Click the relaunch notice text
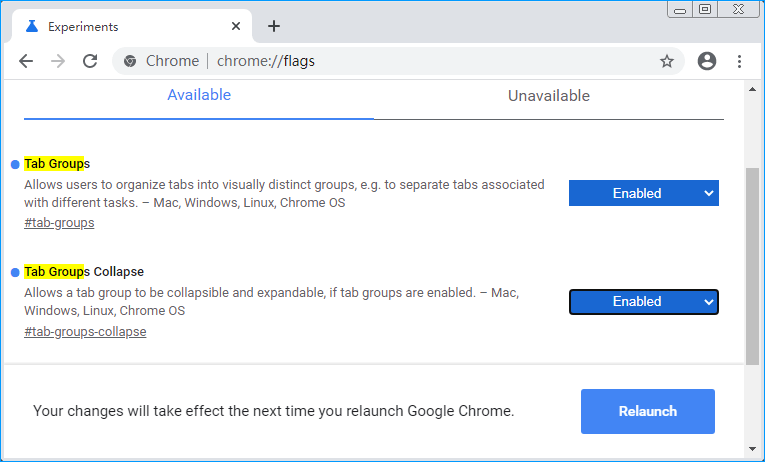Viewport: 765px width, 462px height. point(273,411)
